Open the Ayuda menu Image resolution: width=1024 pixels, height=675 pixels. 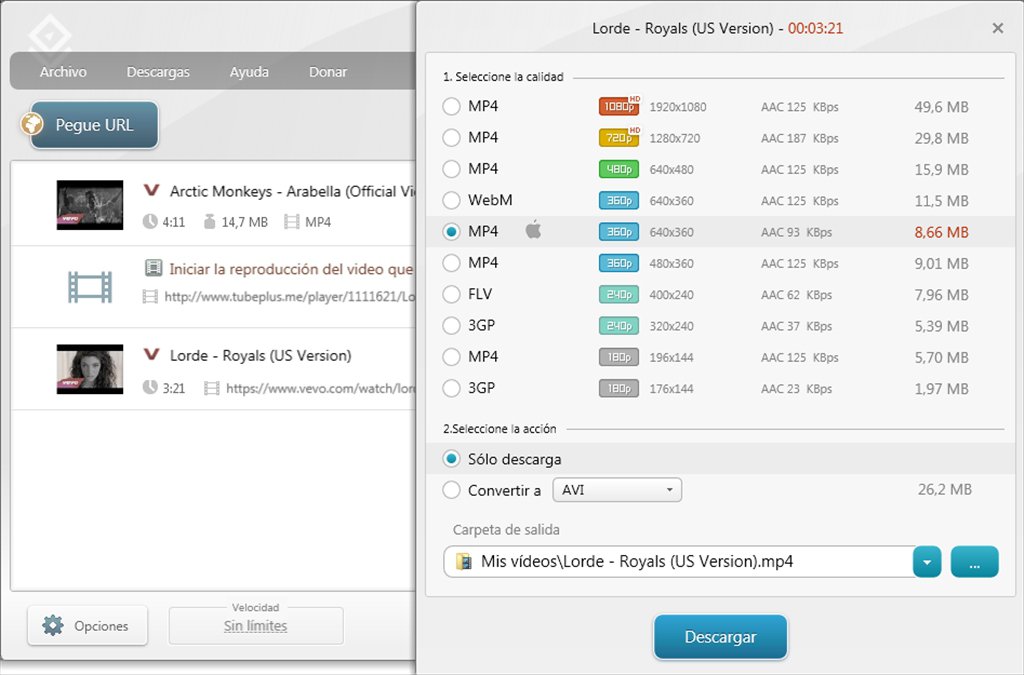tap(249, 72)
